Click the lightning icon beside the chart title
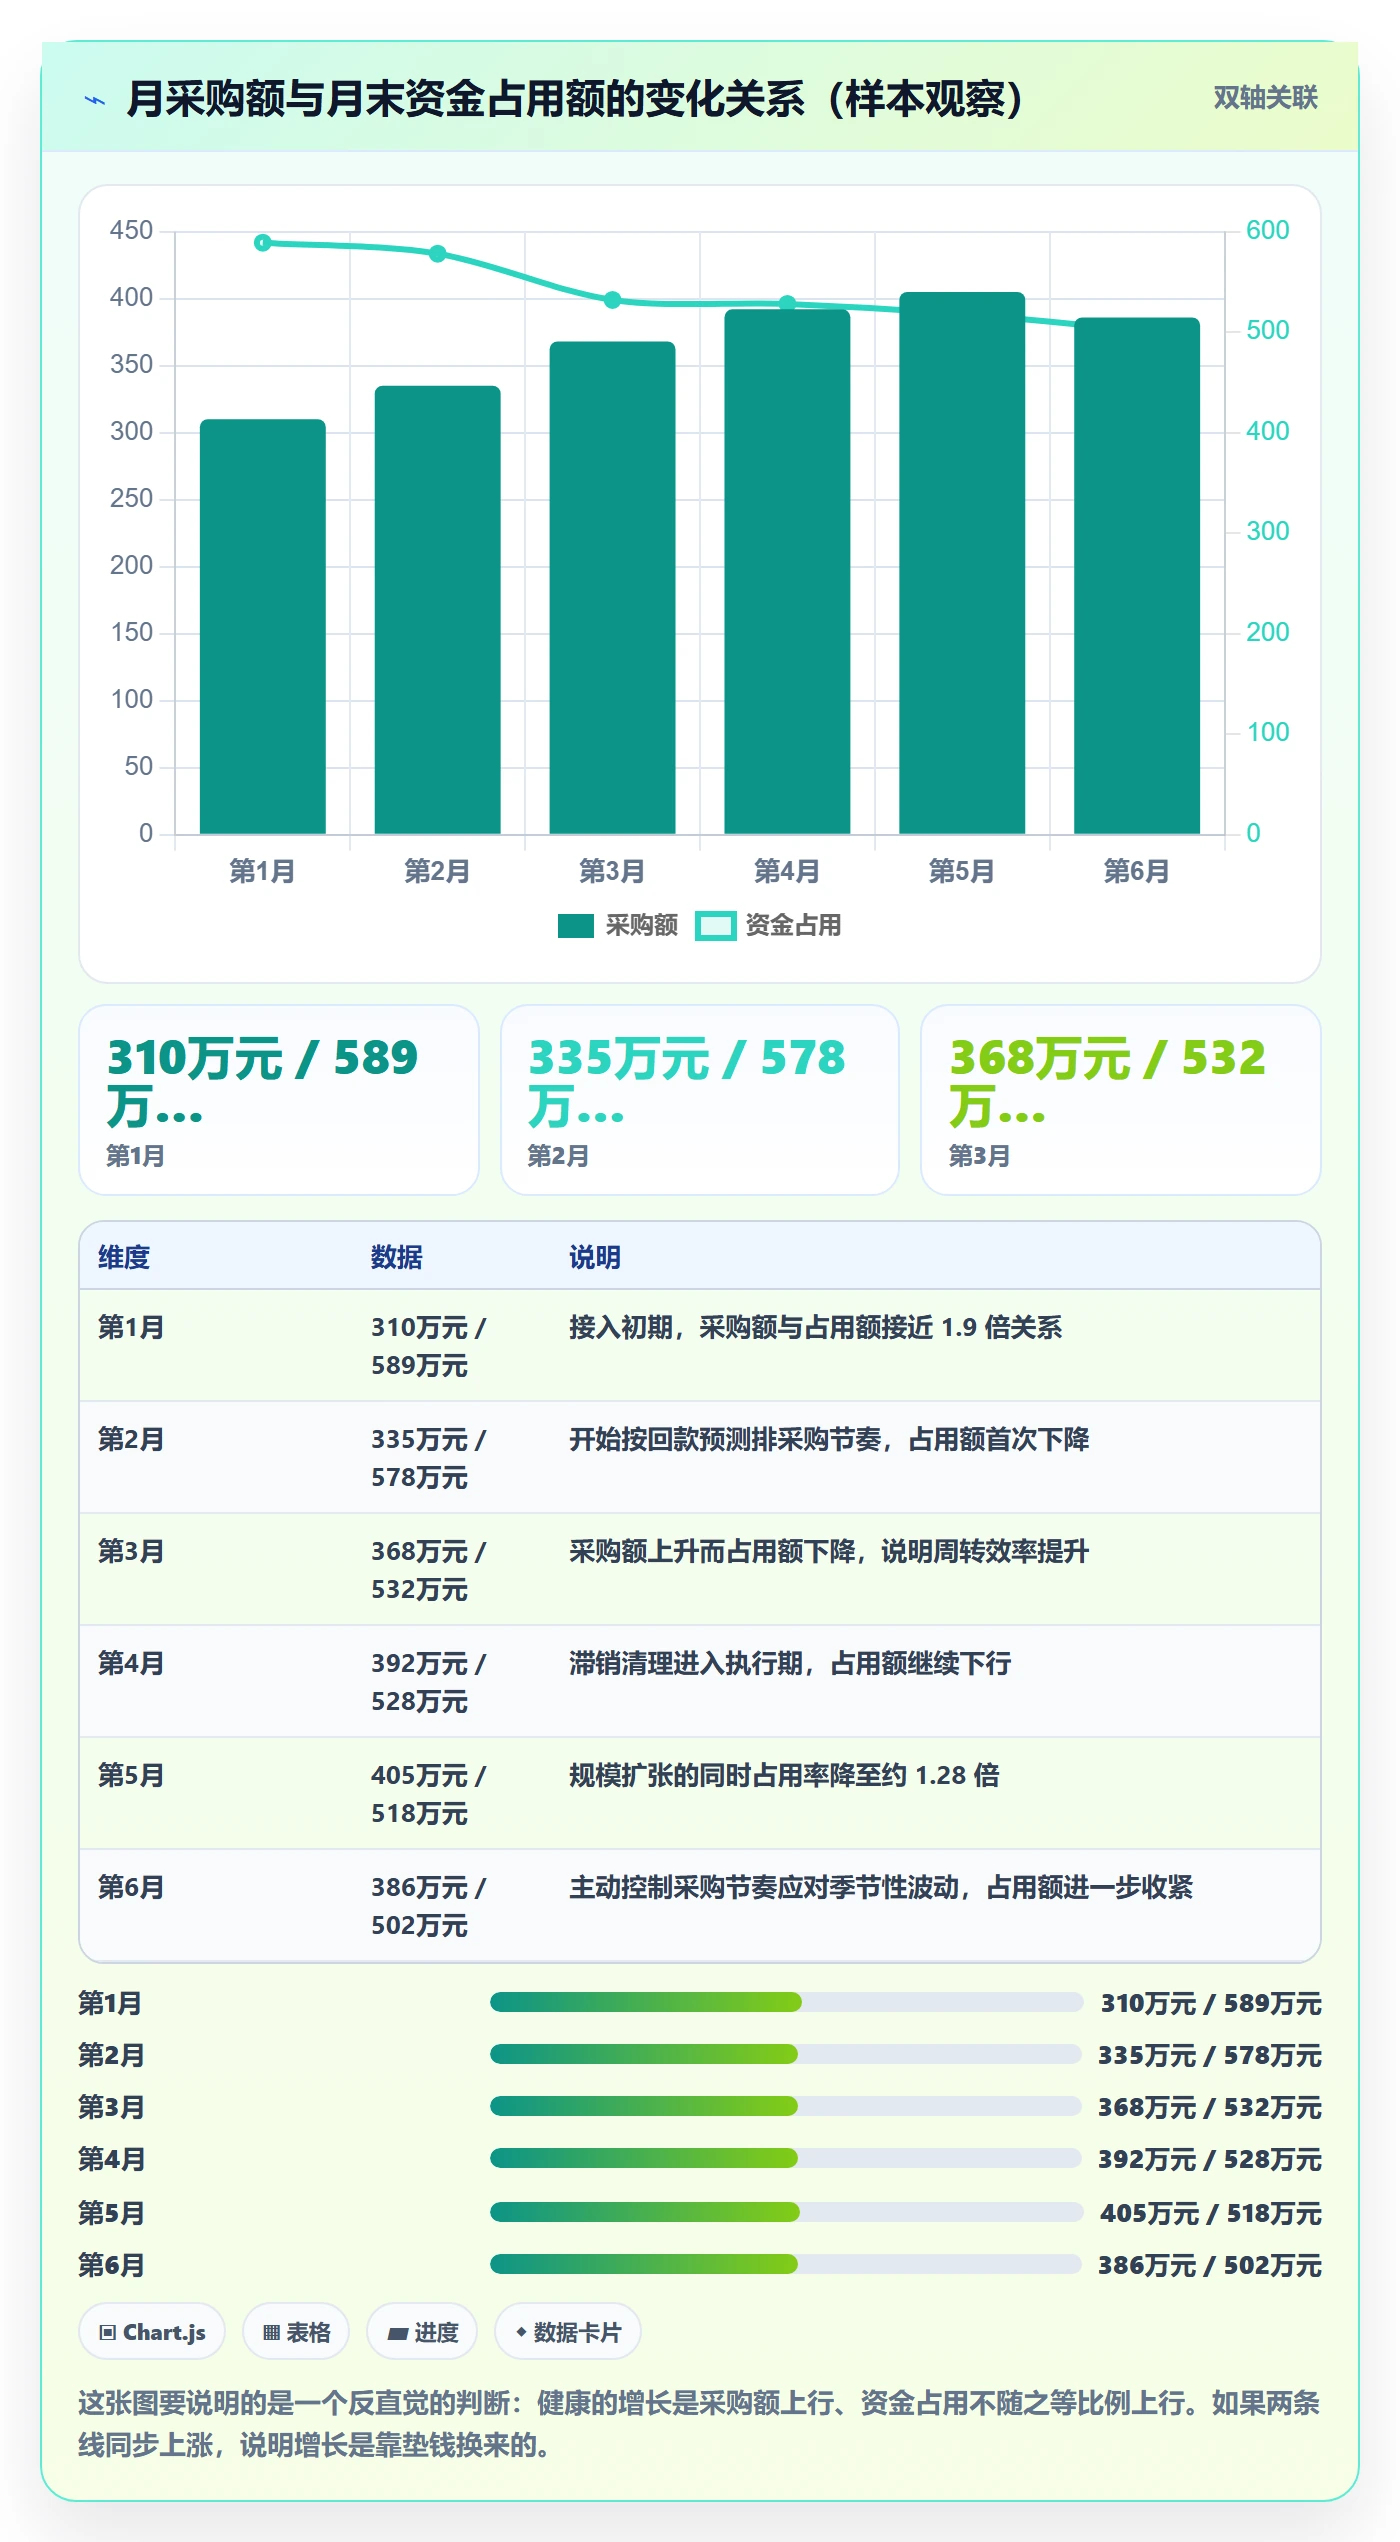Viewport: 1400px width, 2542px height. point(95,100)
